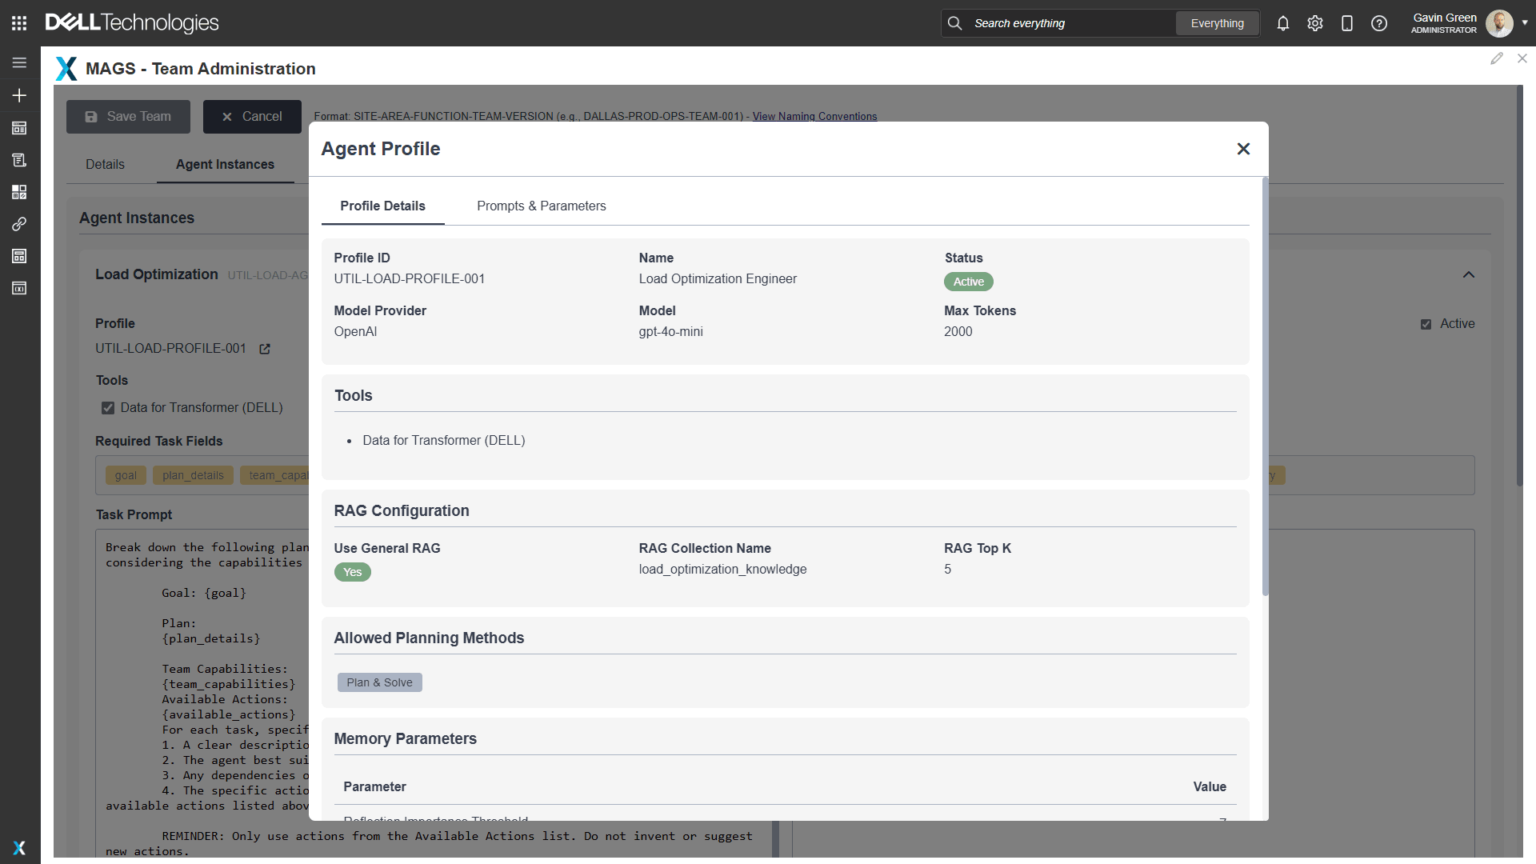Open the View Naming Conventions link

[x=814, y=116]
